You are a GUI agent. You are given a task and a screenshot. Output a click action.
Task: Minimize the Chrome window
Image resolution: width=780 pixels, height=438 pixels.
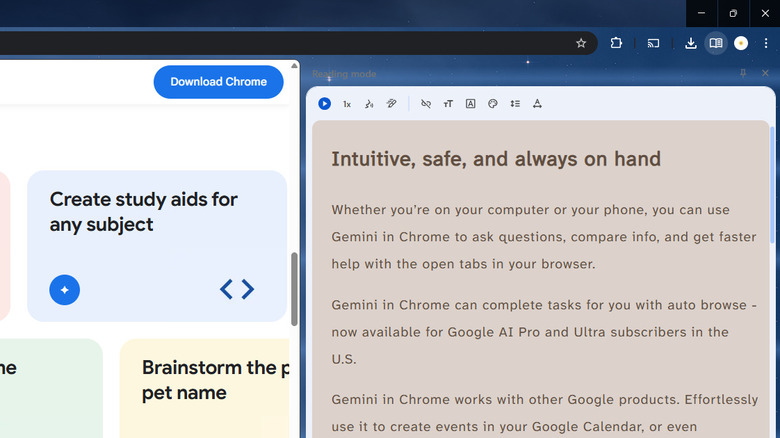point(701,13)
